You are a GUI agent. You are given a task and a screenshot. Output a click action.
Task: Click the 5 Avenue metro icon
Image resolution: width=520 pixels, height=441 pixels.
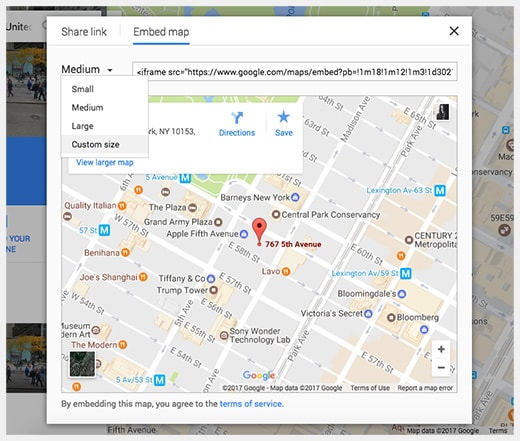point(185,178)
